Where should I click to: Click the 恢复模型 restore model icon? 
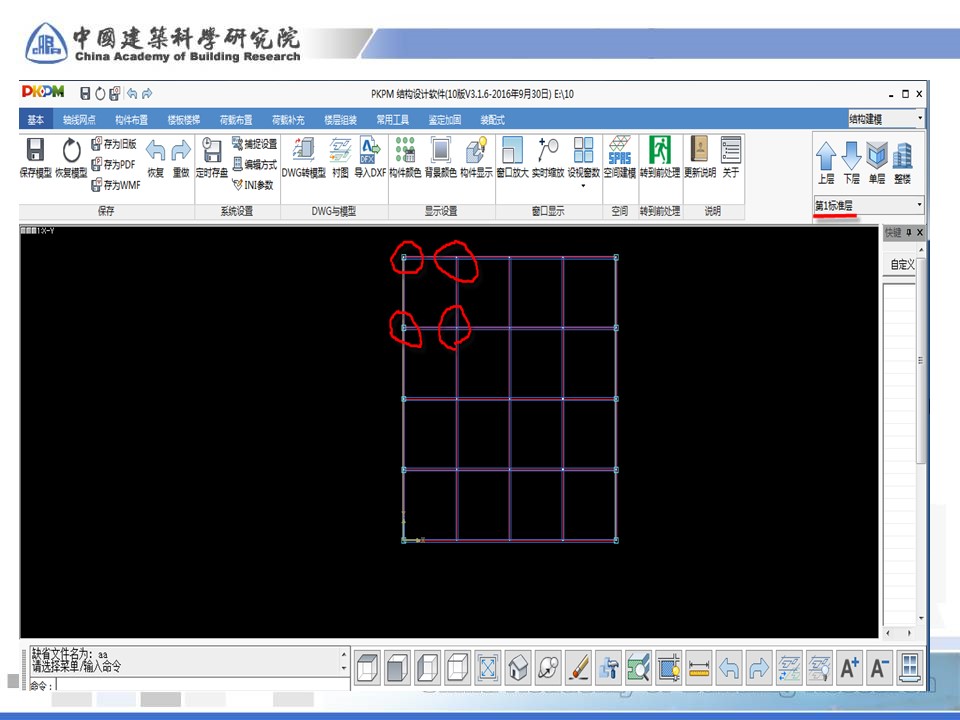pos(71,151)
